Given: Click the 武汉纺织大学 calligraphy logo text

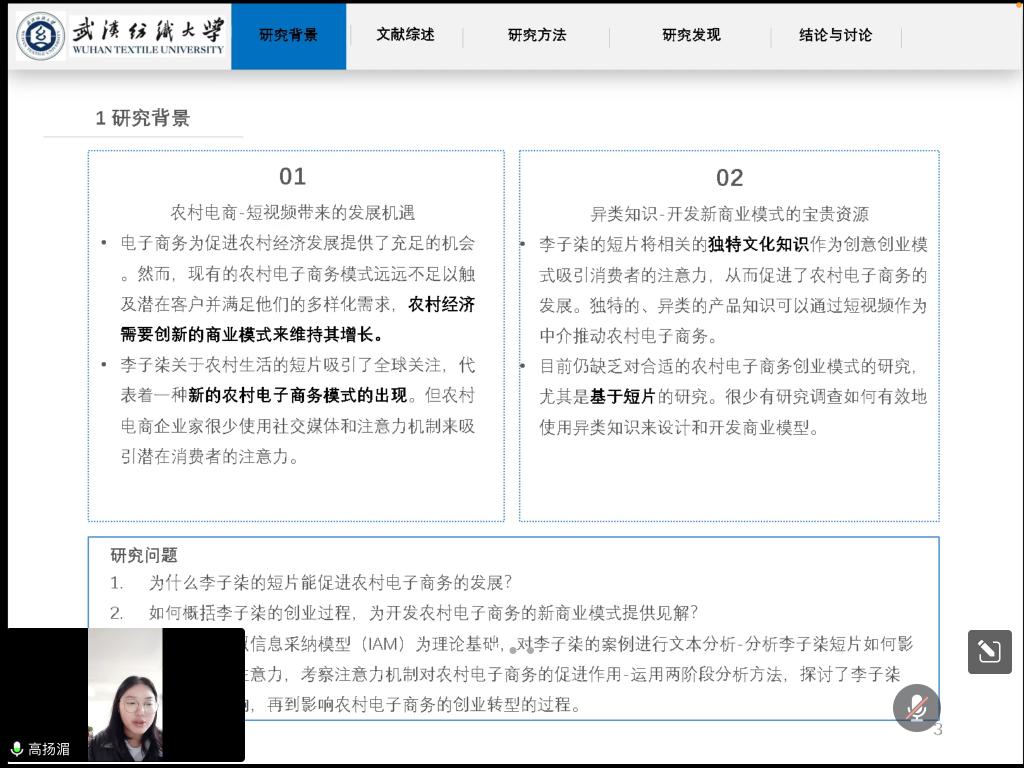Looking at the screenshot, I should click(x=148, y=29).
